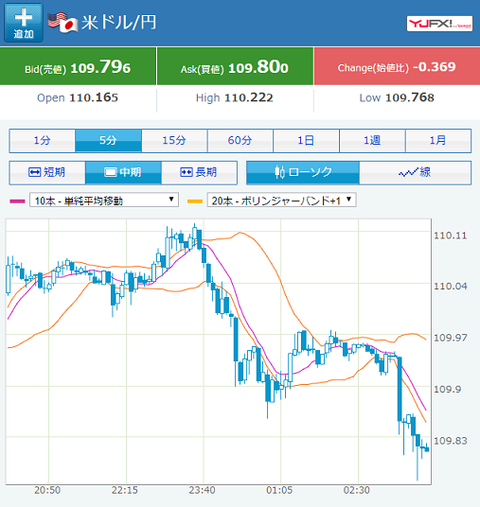
Task: Choose the 1週 weekly timeframe
Action: (x=372, y=140)
